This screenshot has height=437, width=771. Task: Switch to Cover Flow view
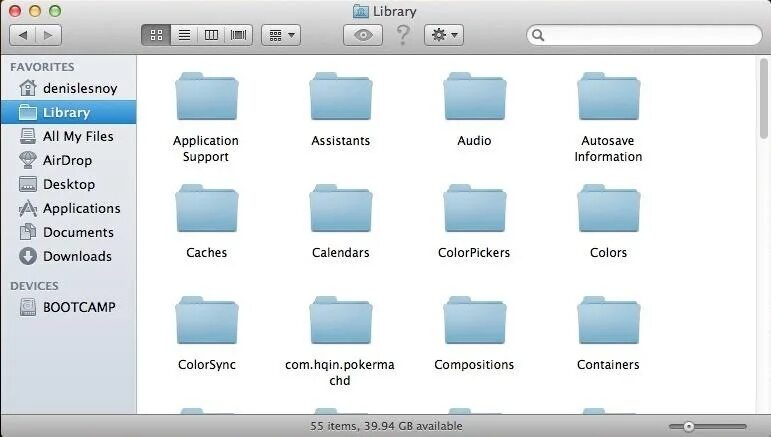238,35
